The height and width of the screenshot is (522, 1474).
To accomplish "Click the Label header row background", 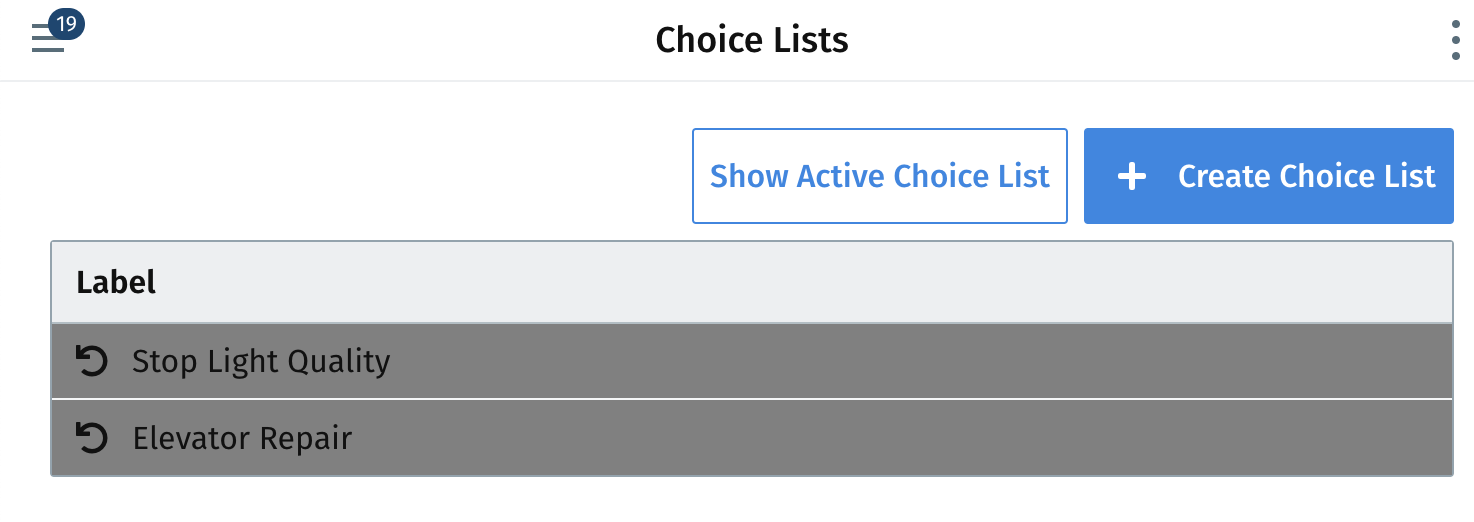I will point(752,282).
